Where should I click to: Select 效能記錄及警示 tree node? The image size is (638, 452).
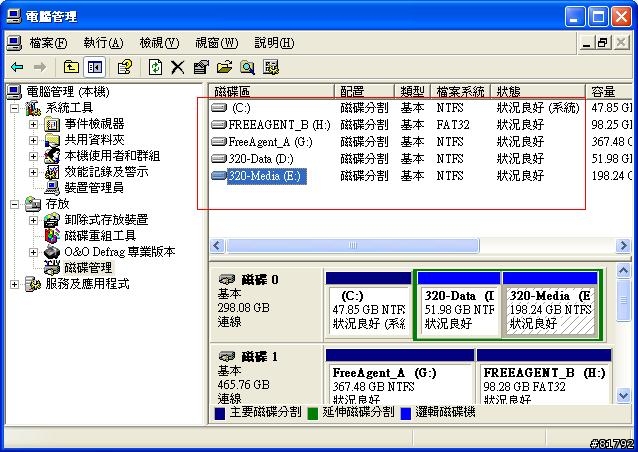(x=106, y=172)
